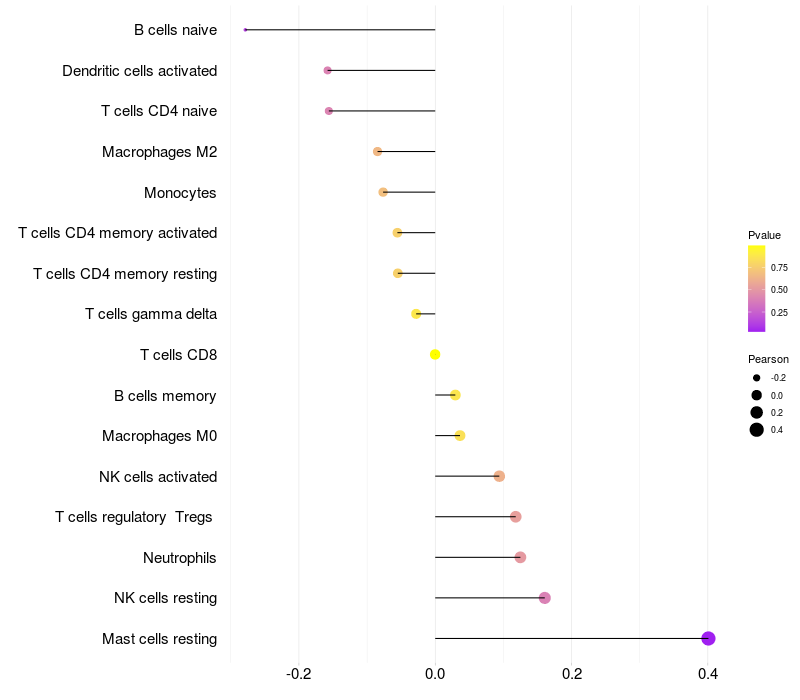The image size is (800, 700).
Task: Click the Macrophages M2 data point
Action: [x=378, y=152]
